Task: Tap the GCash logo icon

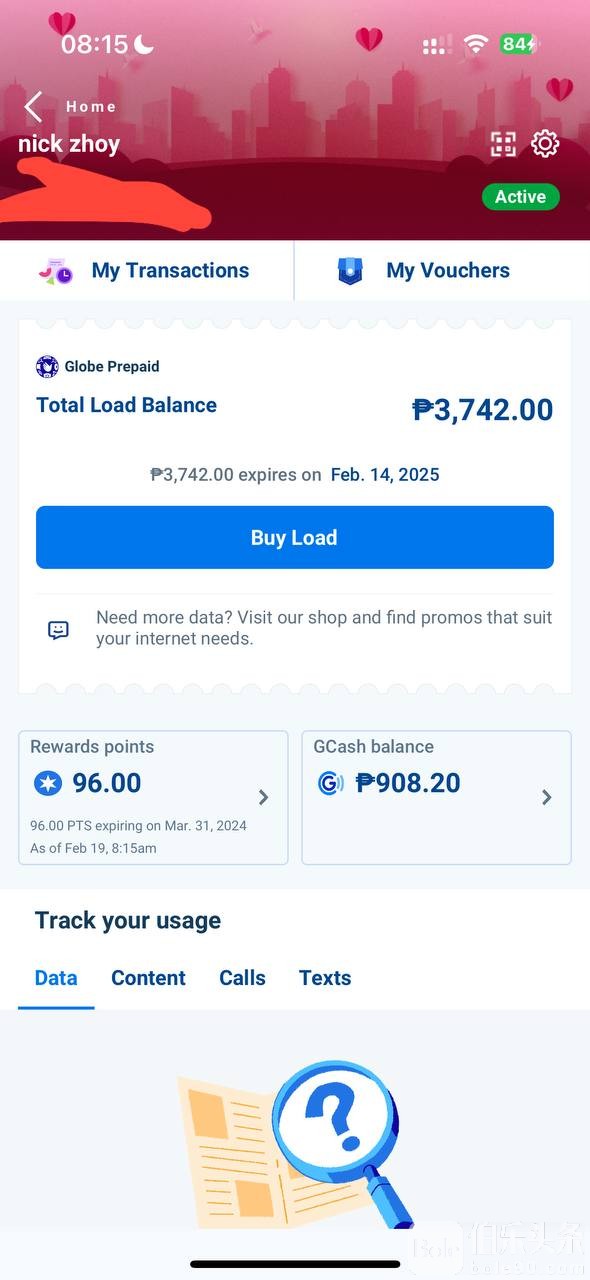Action: 330,783
